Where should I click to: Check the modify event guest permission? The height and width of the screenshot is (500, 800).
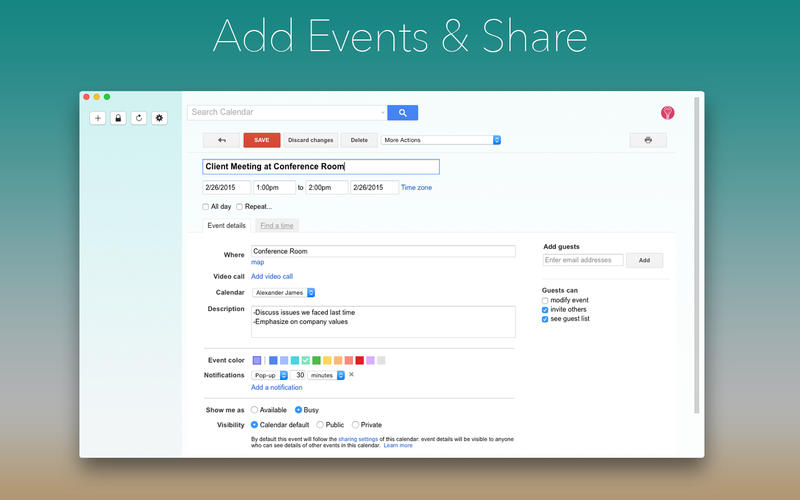pos(545,300)
